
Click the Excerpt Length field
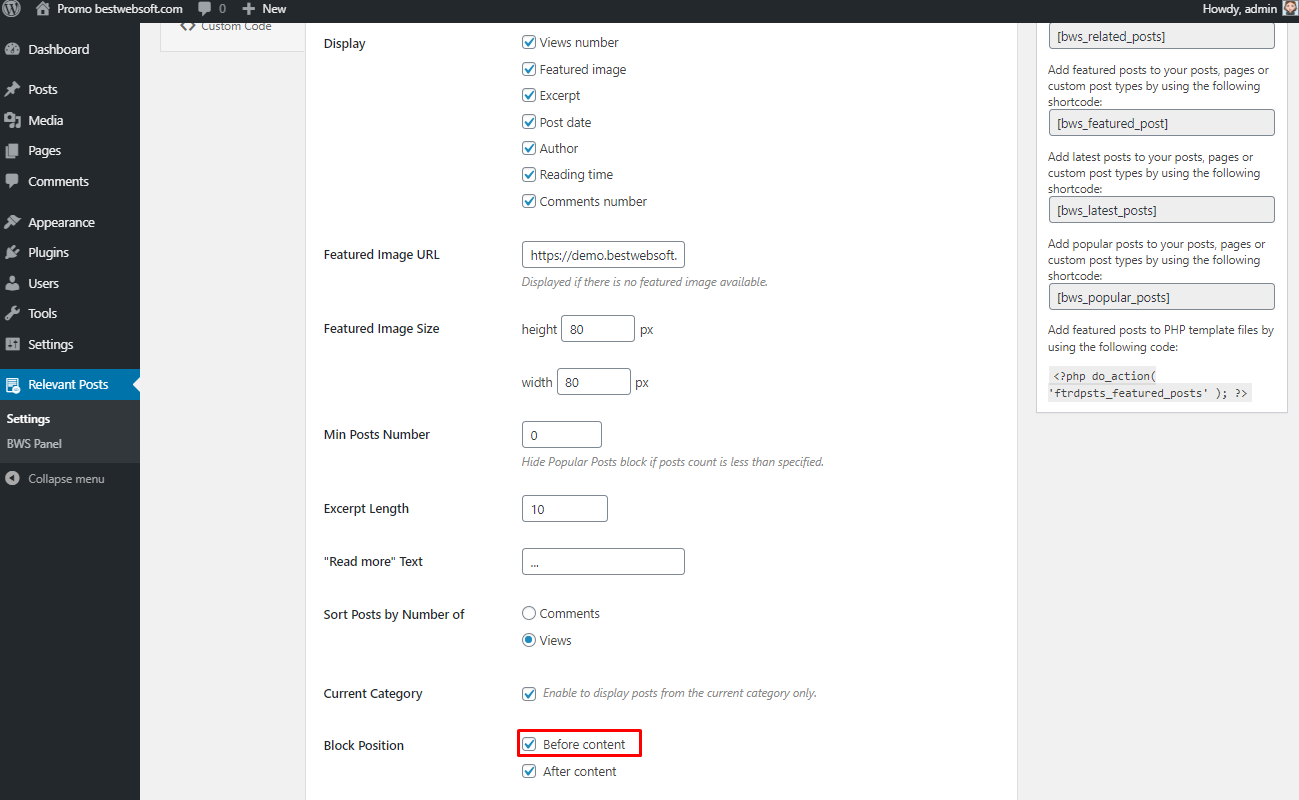(565, 508)
